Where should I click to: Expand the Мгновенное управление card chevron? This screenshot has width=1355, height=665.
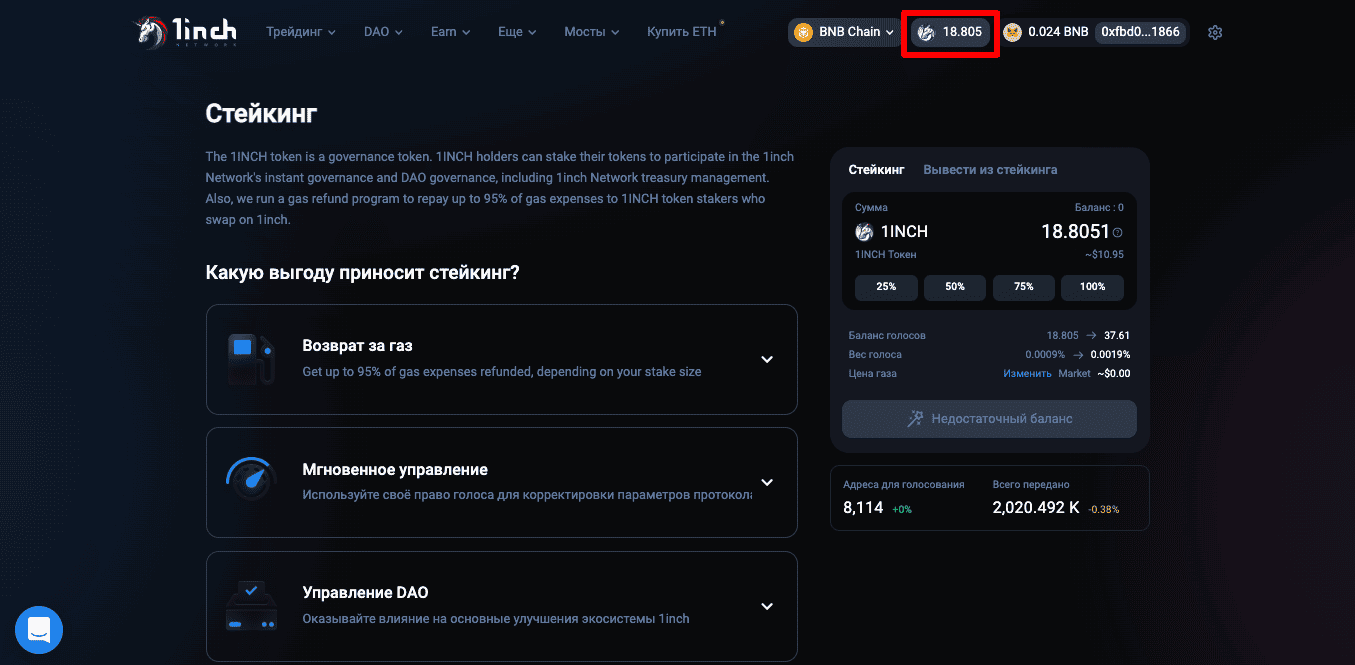click(767, 482)
